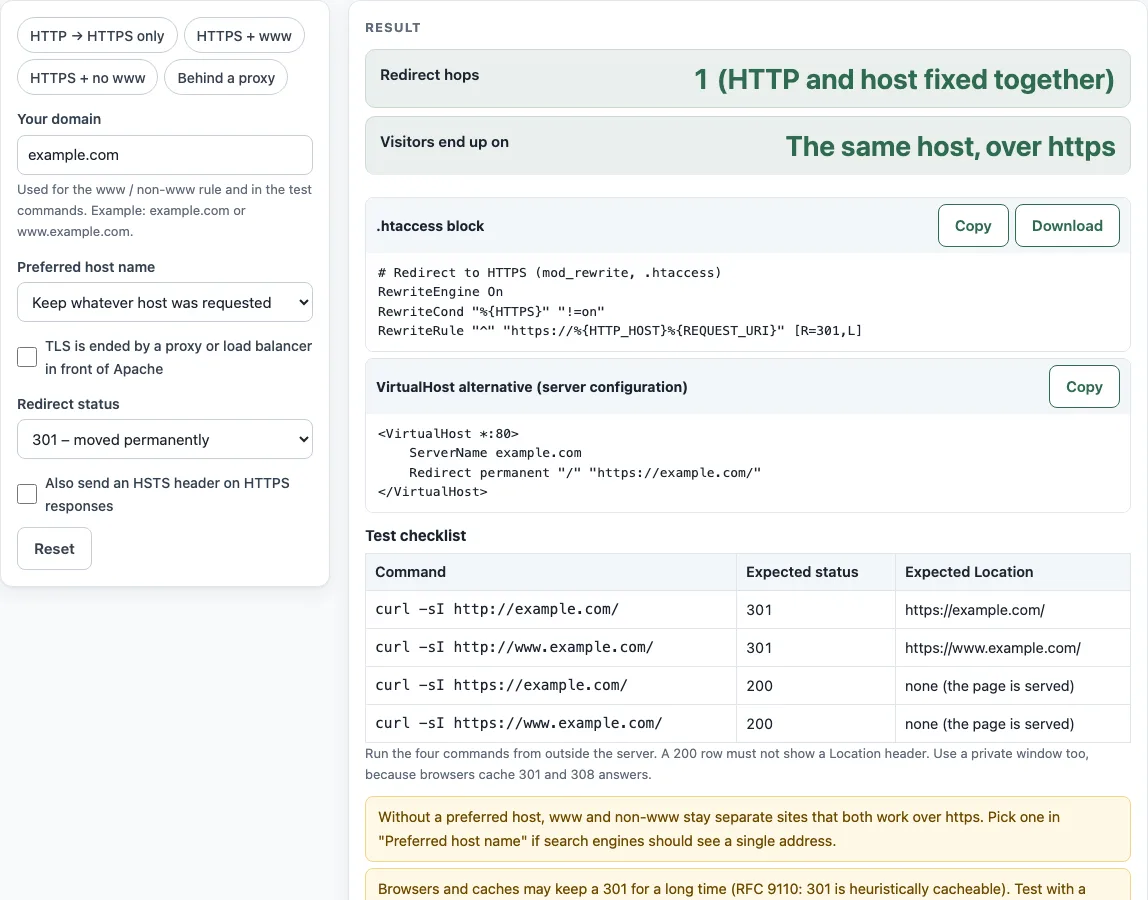The width and height of the screenshot is (1148, 900).
Task: Click expected Location 'https://www.example.com/' cell
Action: click(1013, 647)
